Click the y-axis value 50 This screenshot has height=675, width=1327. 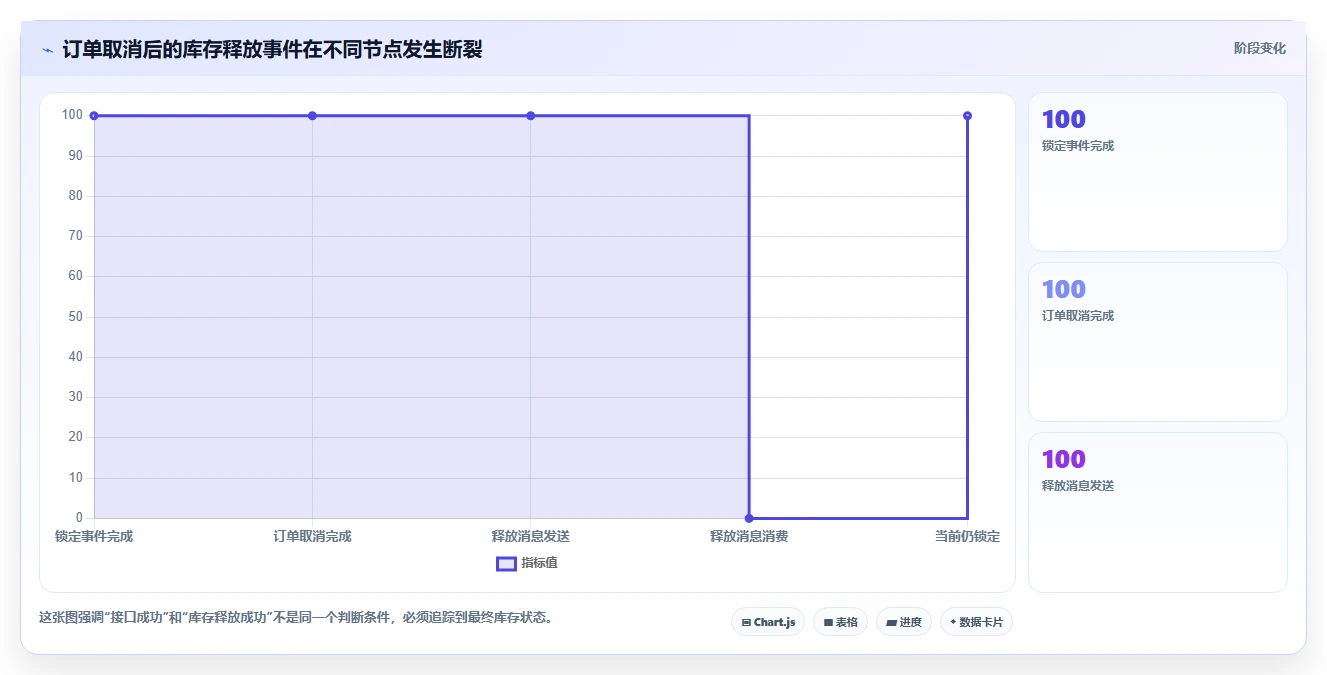tap(75, 317)
